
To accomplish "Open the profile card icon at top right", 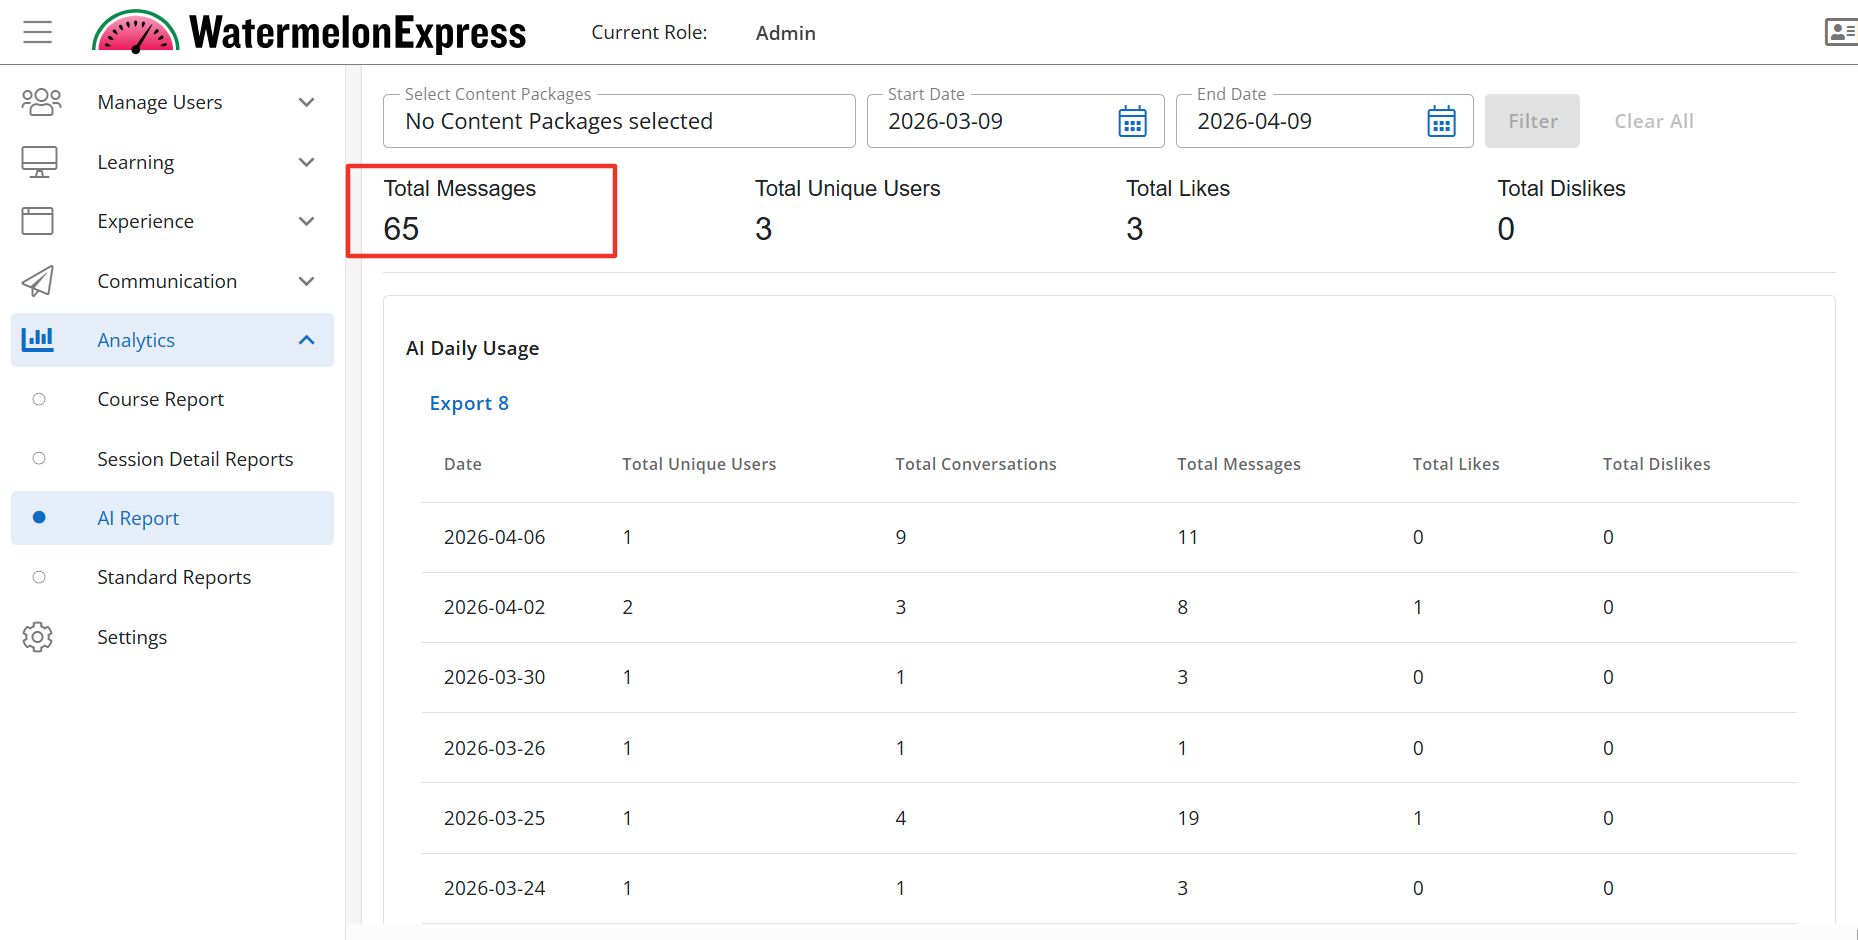I will [x=1840, y=32].
